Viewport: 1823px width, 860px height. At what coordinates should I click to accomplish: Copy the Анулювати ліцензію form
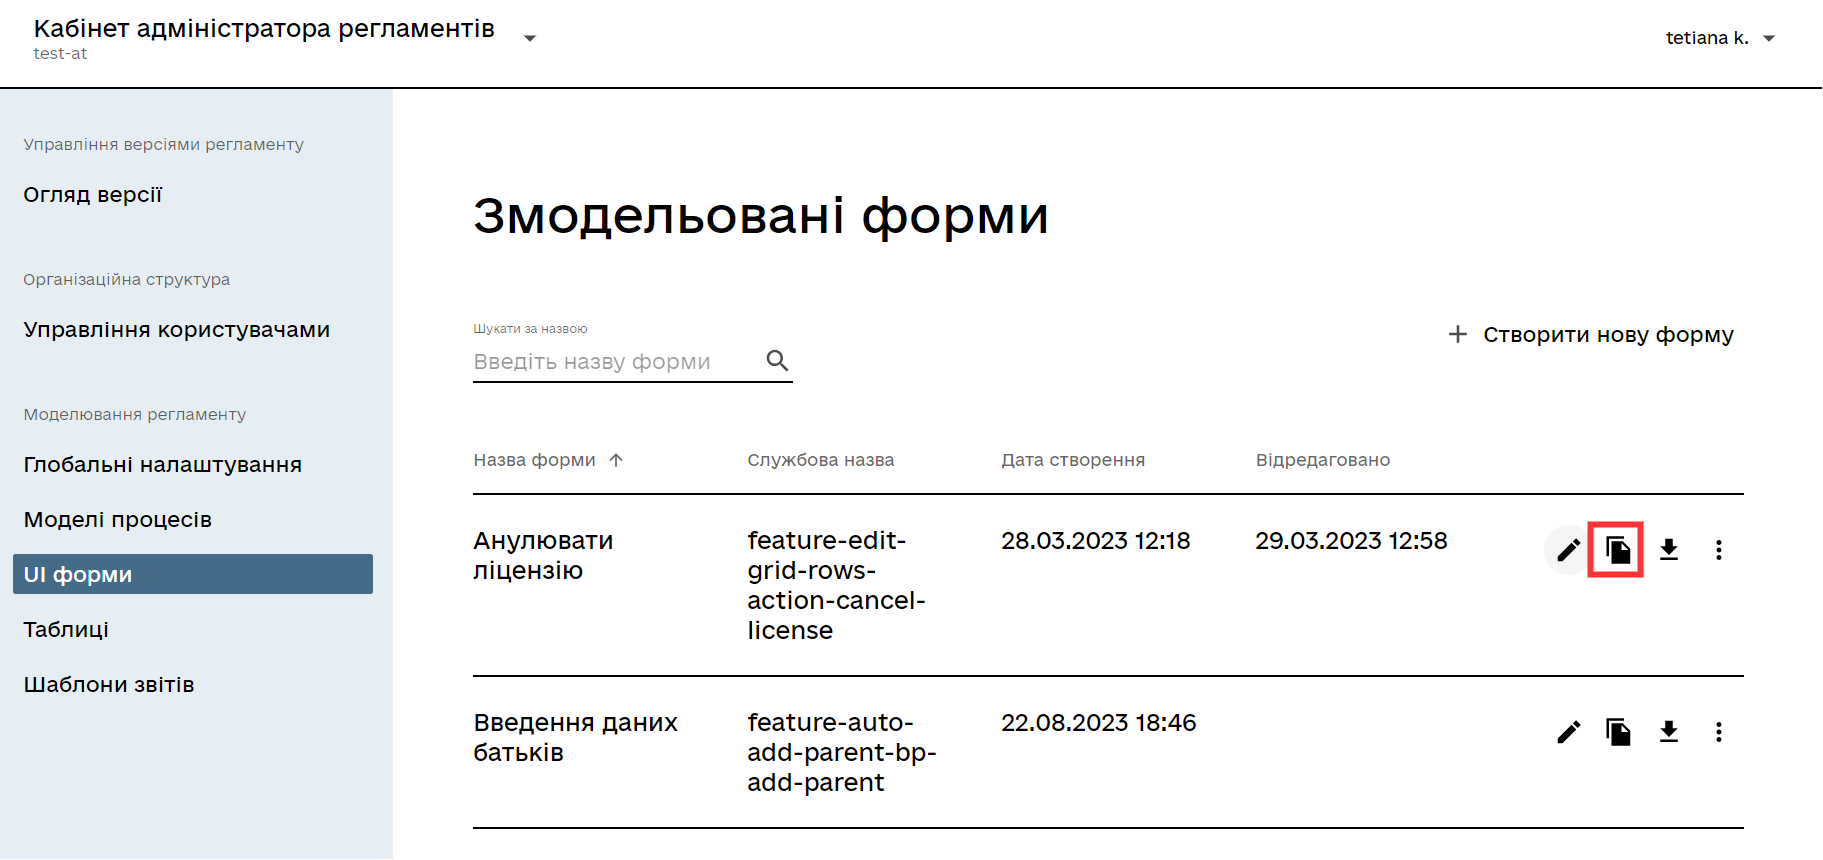coord(1617,550)
